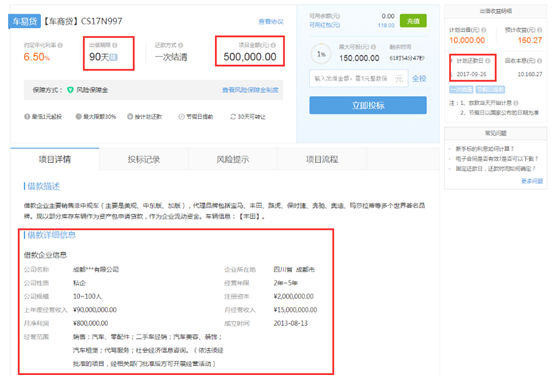
Task: Click the 2013-08-13 founding date
Action: (x=291, y=323)
